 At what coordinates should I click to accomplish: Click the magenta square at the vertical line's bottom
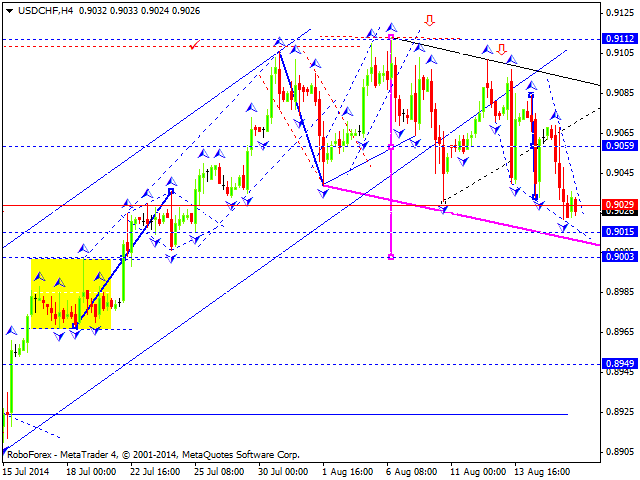[x=390, y=256]
